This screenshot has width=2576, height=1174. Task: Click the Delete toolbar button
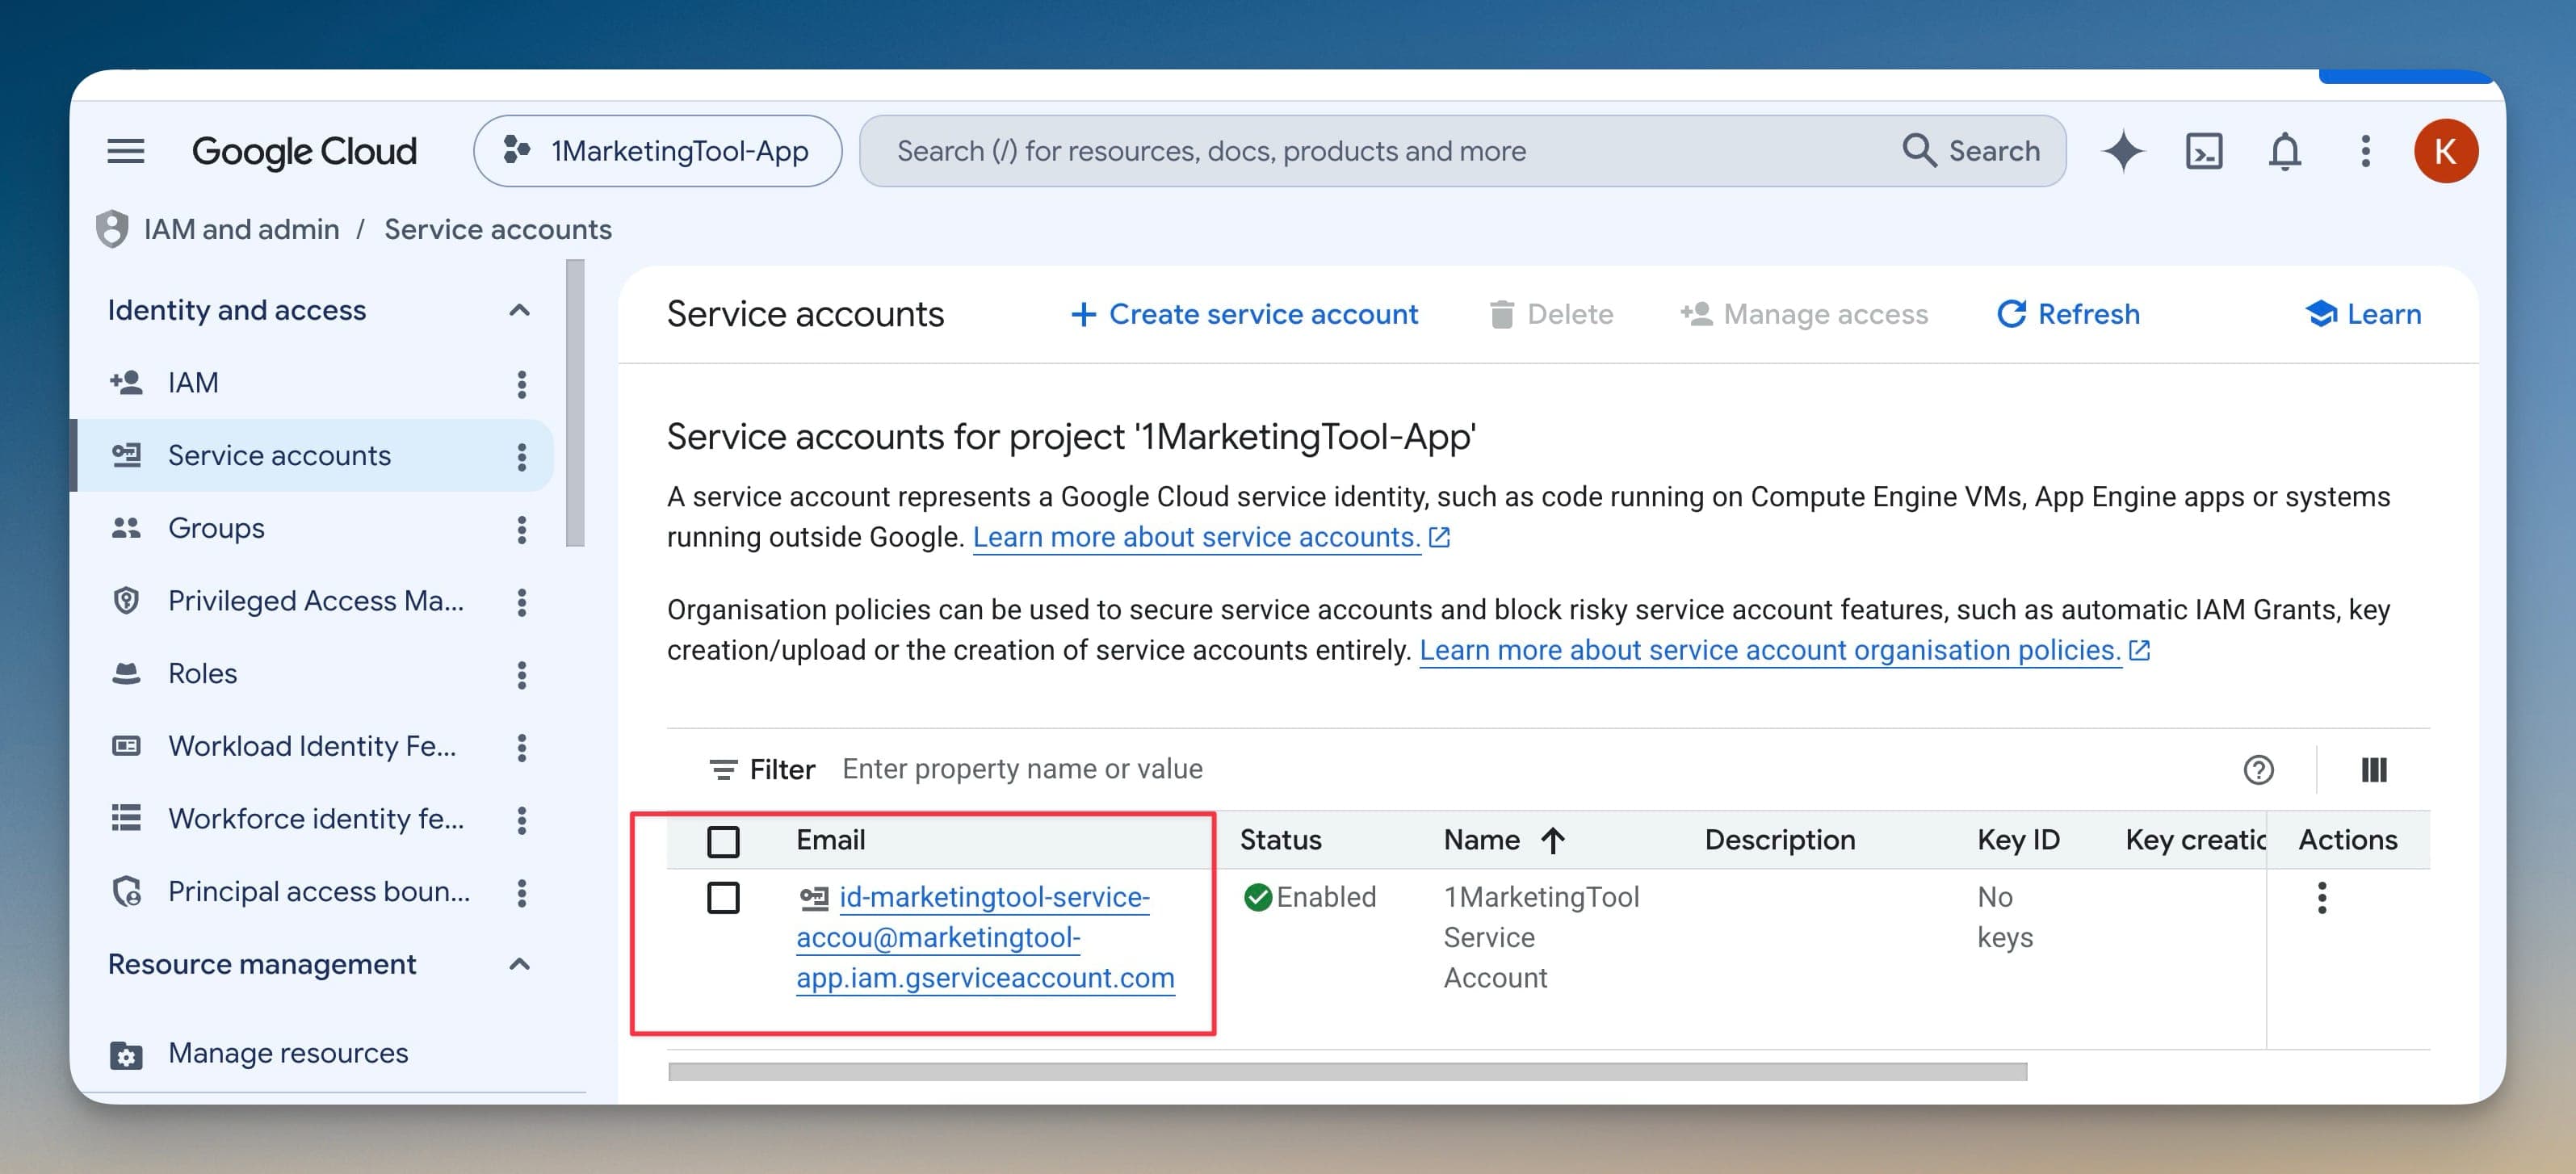pyautogui.click(x=1551, y=314)
